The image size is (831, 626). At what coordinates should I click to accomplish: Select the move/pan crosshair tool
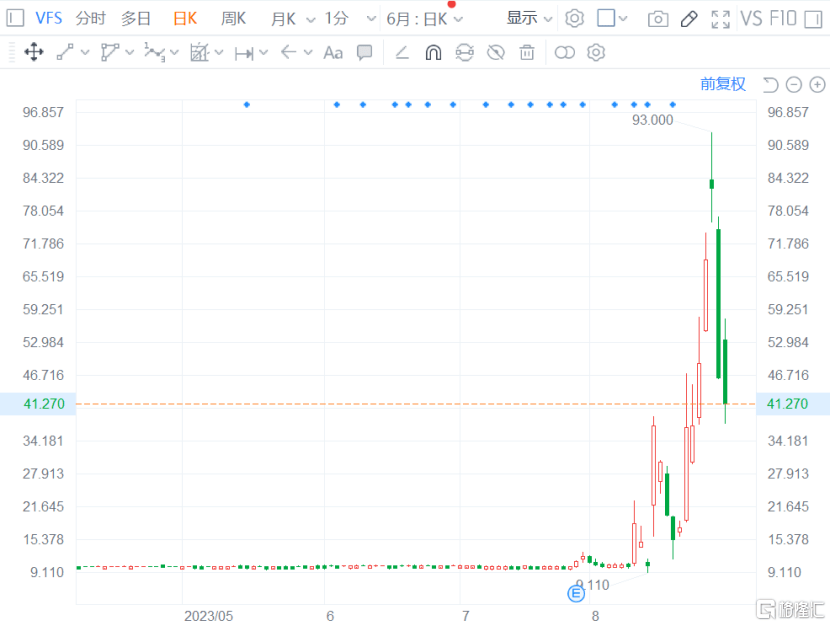(x=33, y=53)
